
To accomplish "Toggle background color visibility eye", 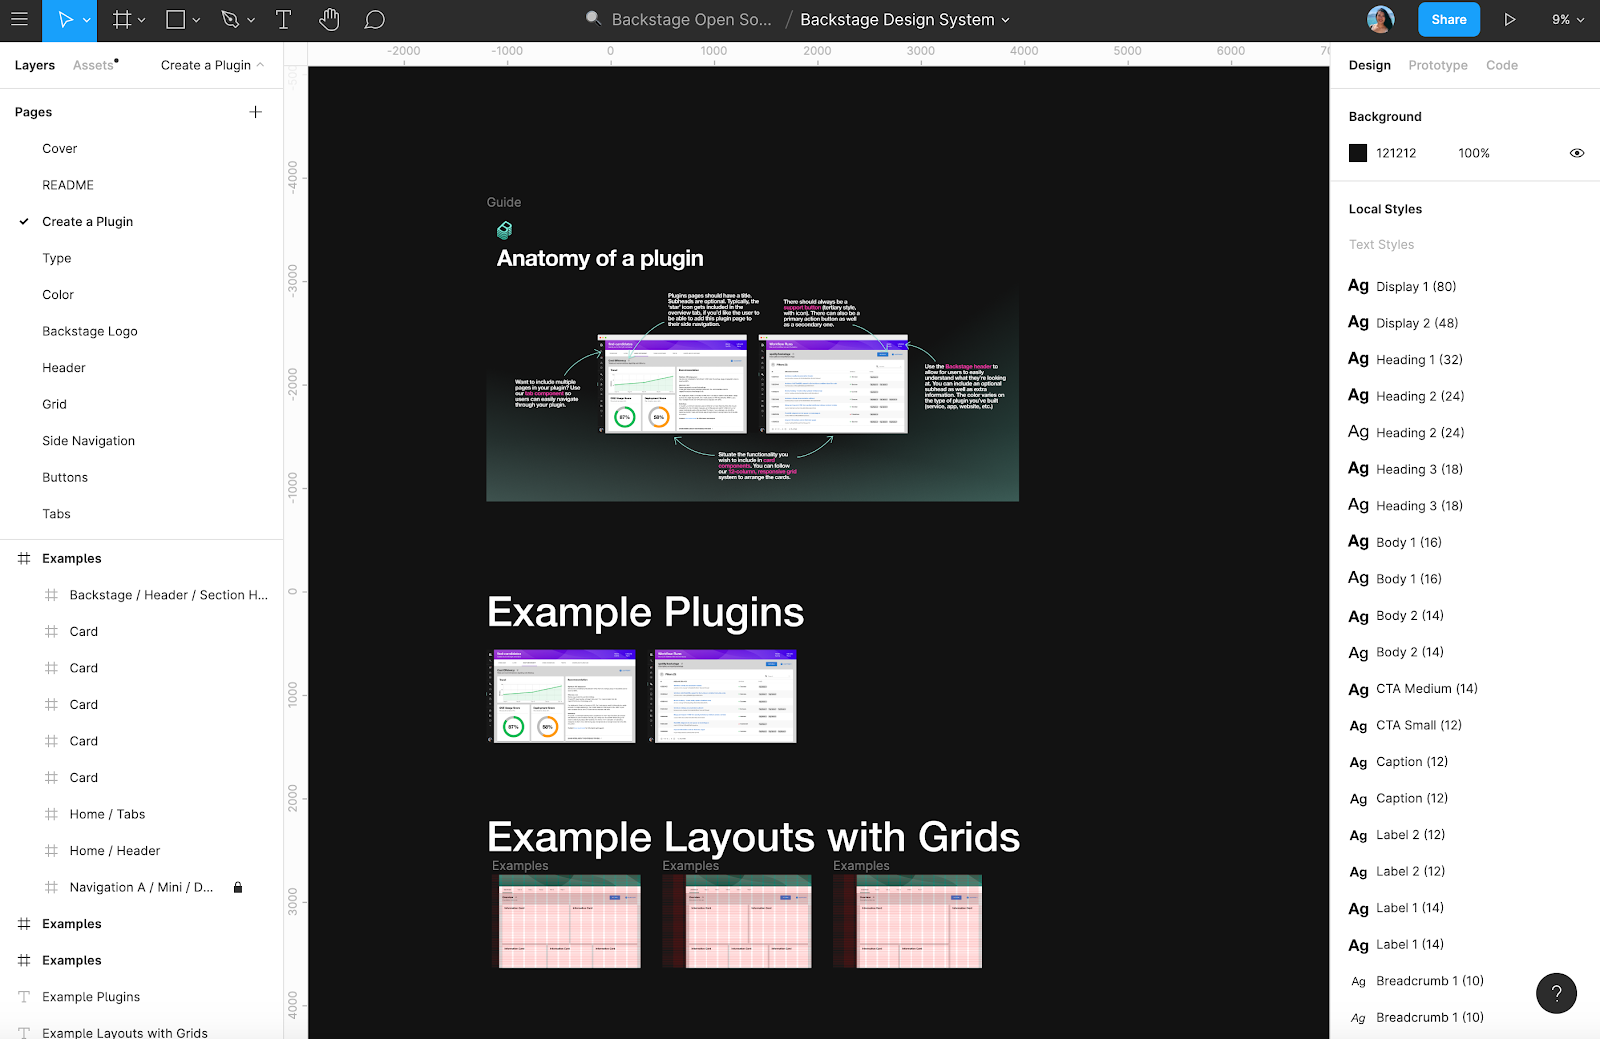I will 1577,153.
